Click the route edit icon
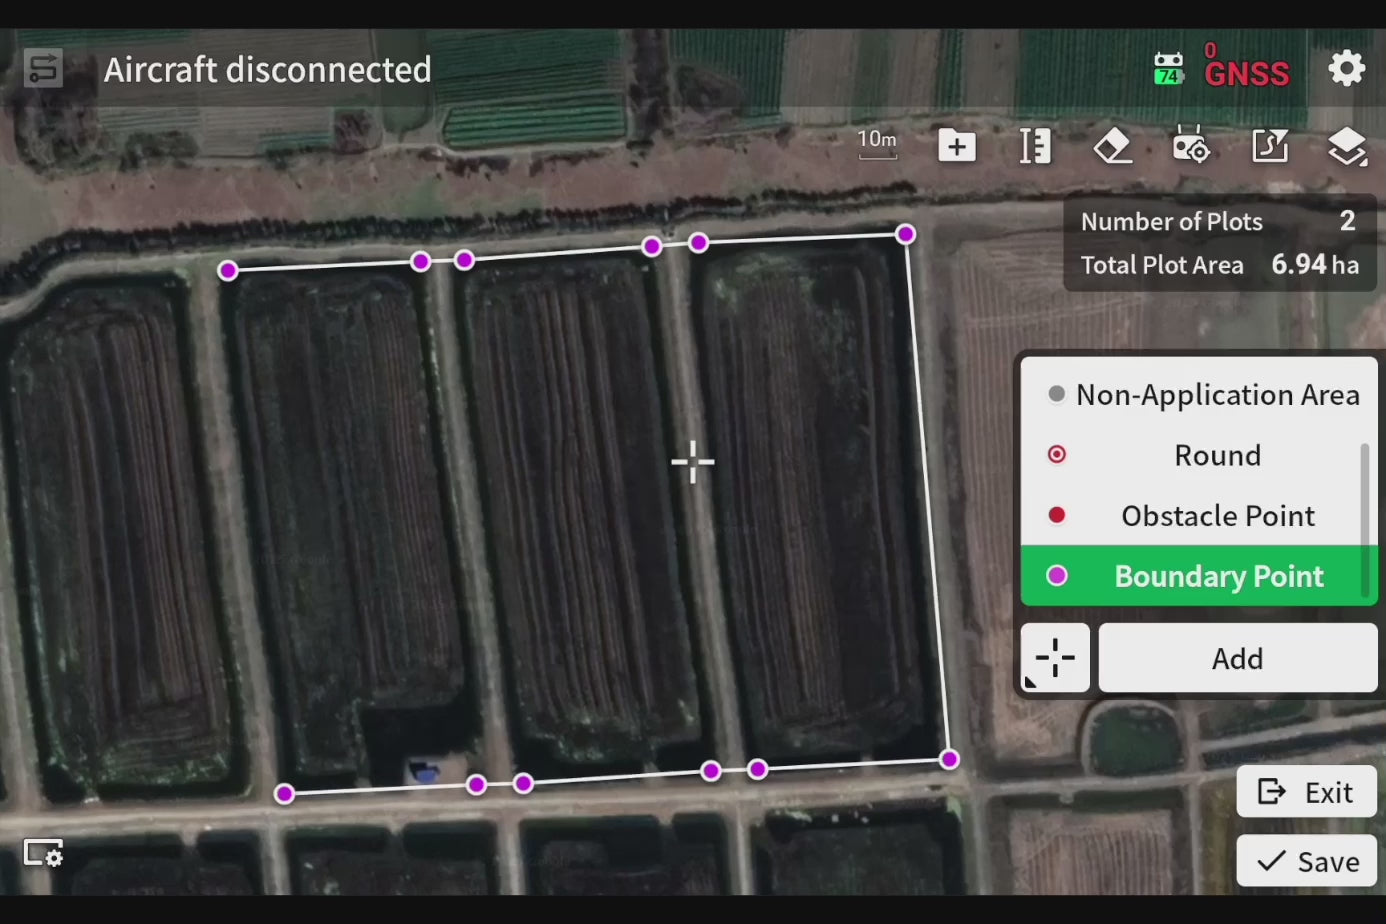 click(x=1269, y=147)
